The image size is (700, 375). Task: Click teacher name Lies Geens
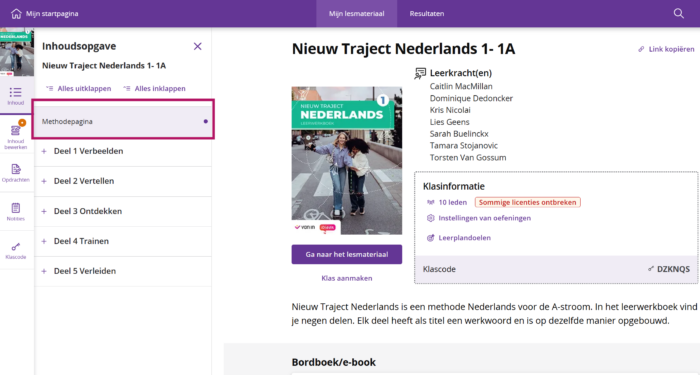tap(450, 122)
